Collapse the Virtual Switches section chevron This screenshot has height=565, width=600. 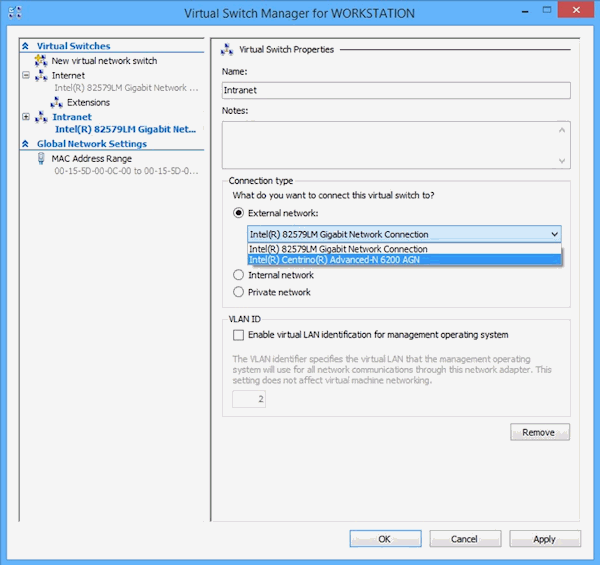(27, 46)
